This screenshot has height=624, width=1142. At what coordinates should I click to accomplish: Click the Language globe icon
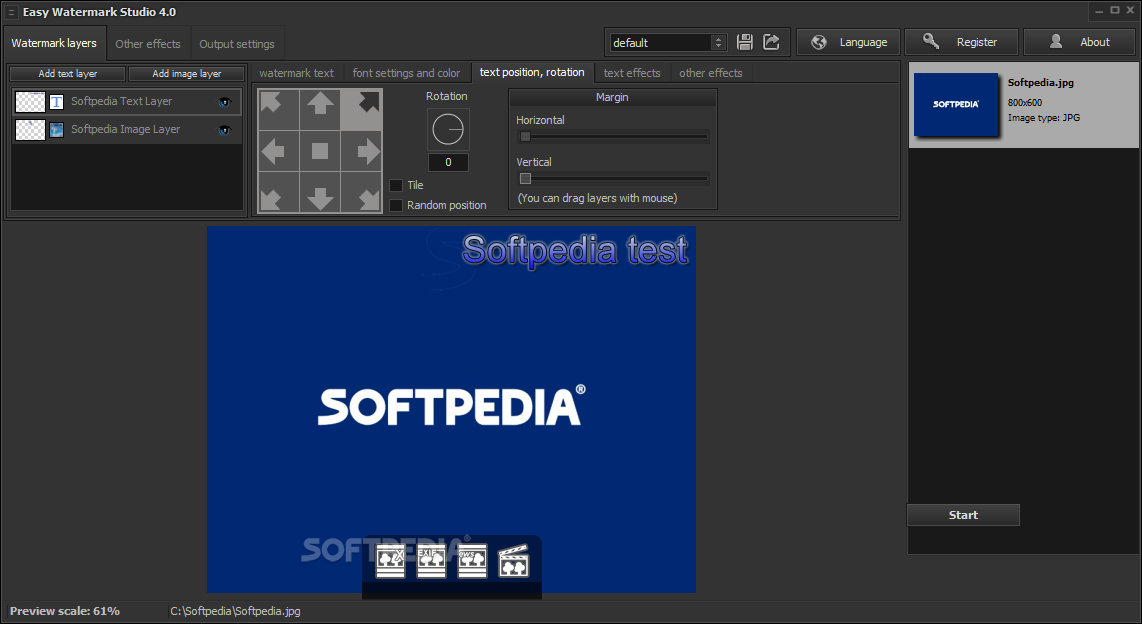[x=819, y=42]
